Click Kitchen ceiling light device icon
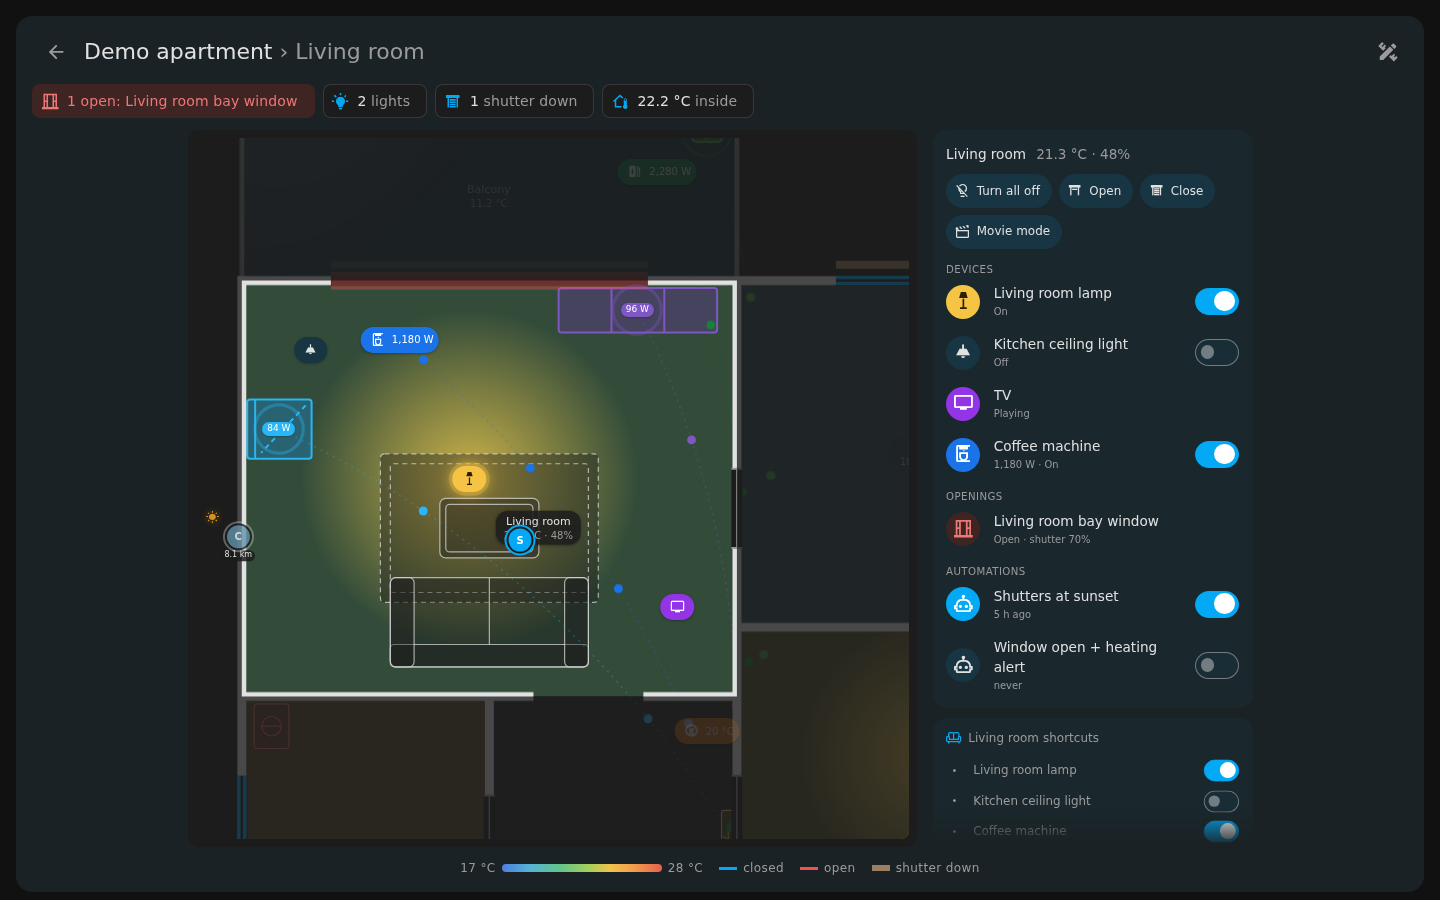Image resolution: width=1440 pixels, height=900 pixels. click(x=963, y=352)
